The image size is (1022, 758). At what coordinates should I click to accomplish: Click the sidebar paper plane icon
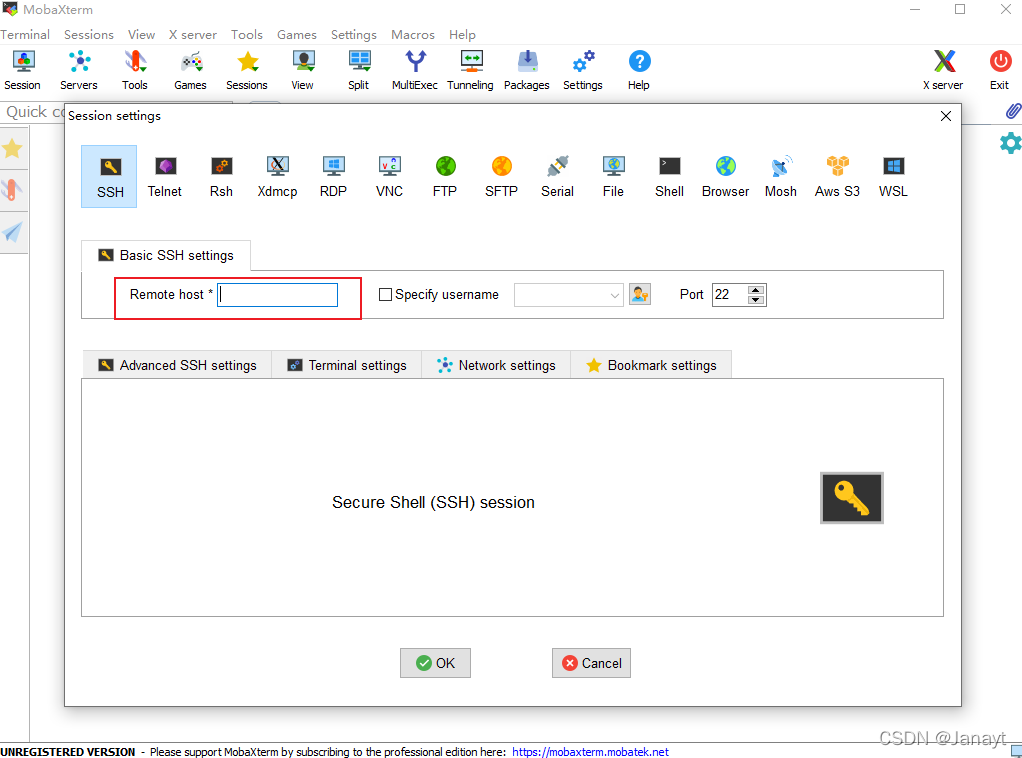point(12,231)
